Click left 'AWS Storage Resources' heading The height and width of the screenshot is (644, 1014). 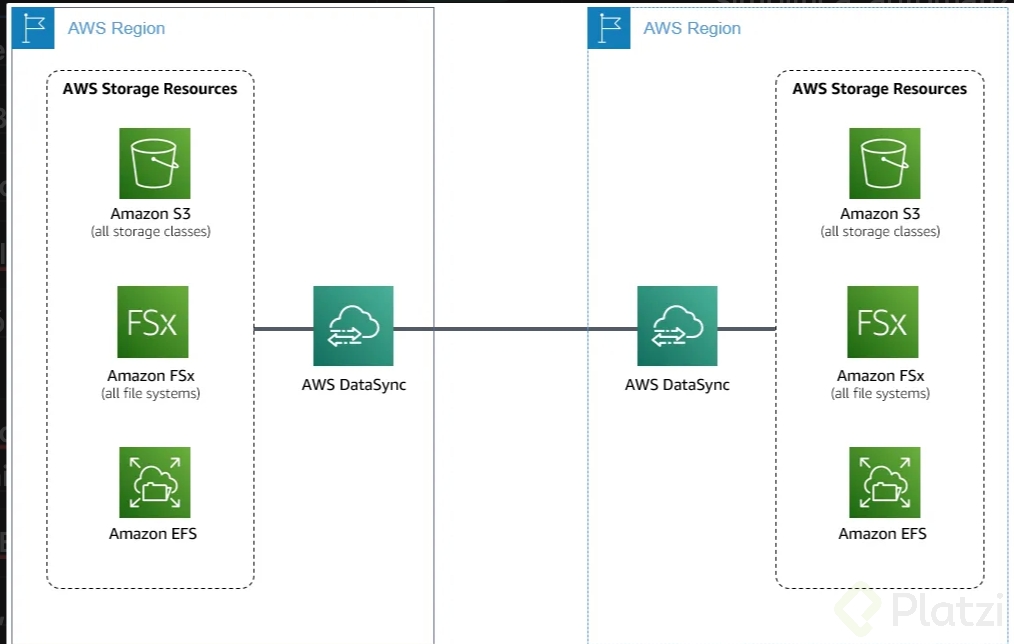tap(150, 89)
